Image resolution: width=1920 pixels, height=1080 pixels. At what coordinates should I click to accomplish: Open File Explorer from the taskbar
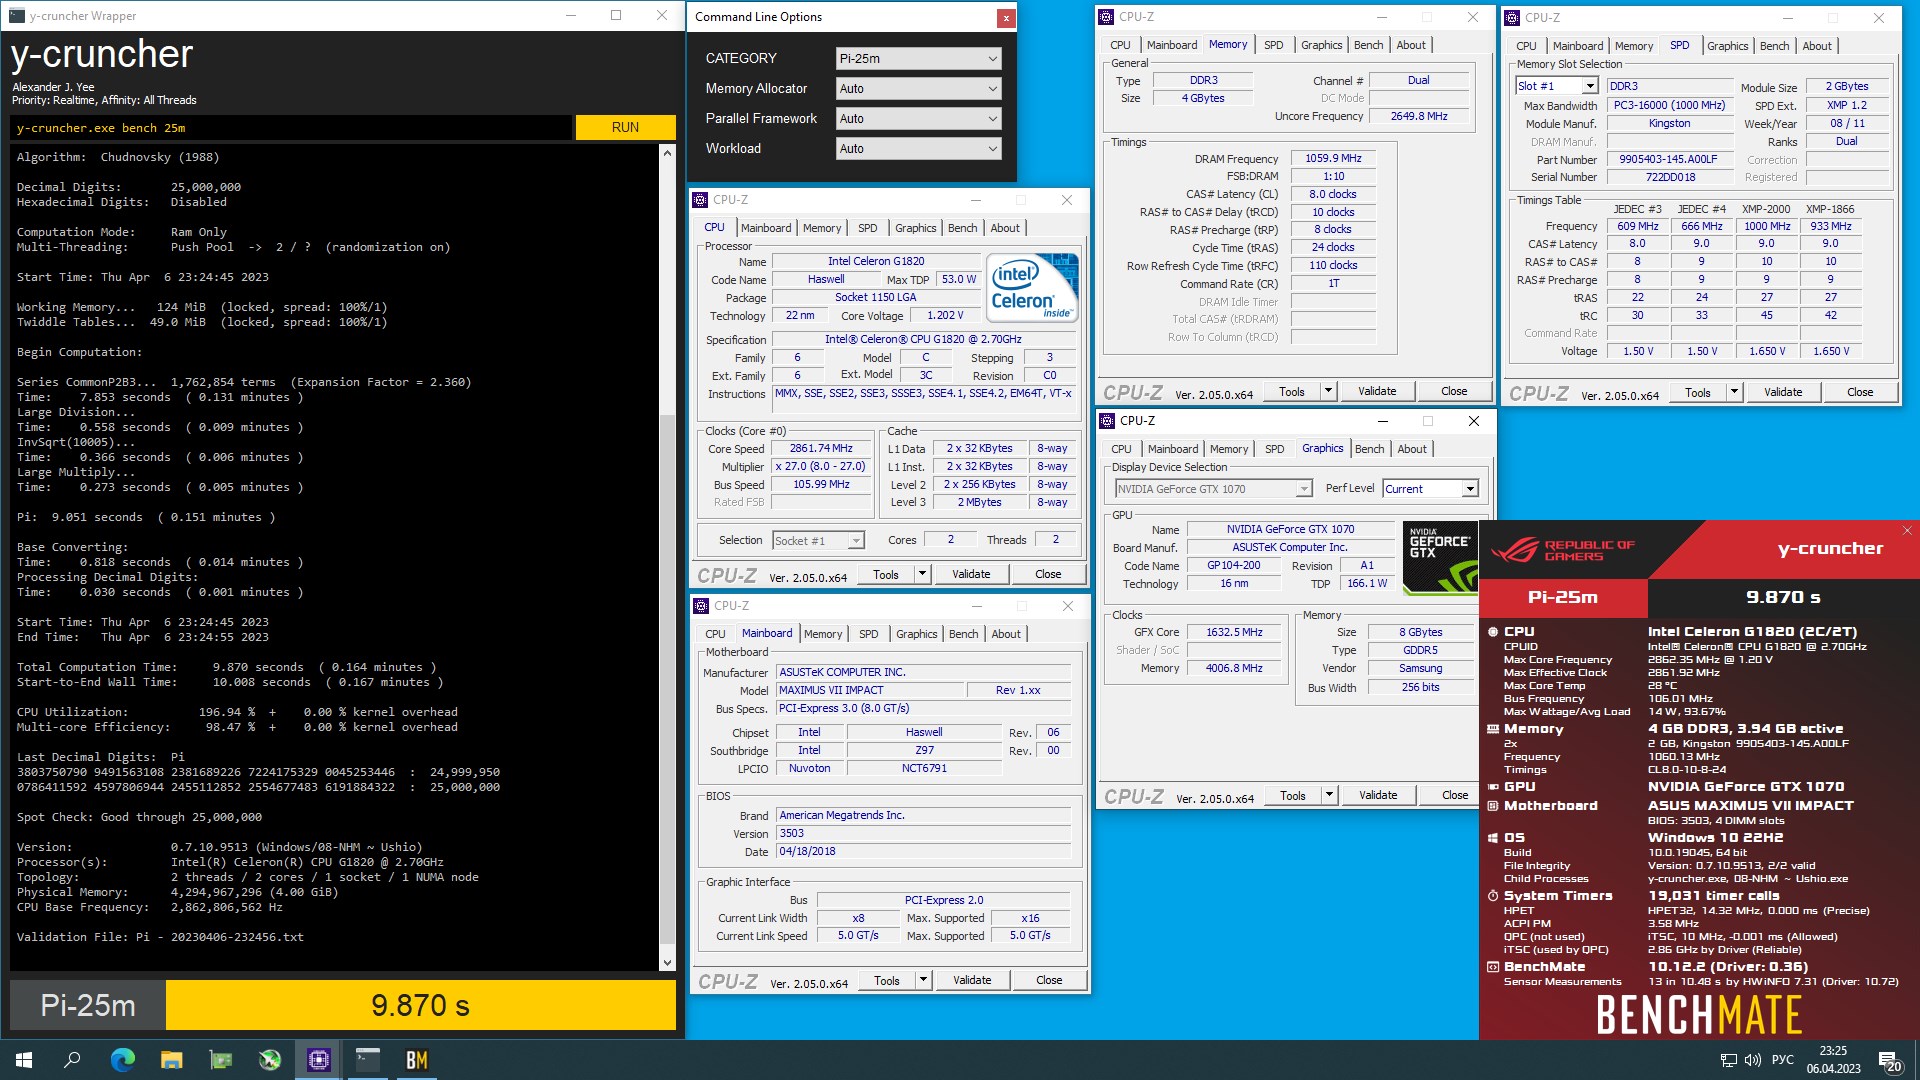coord(171,1060)
